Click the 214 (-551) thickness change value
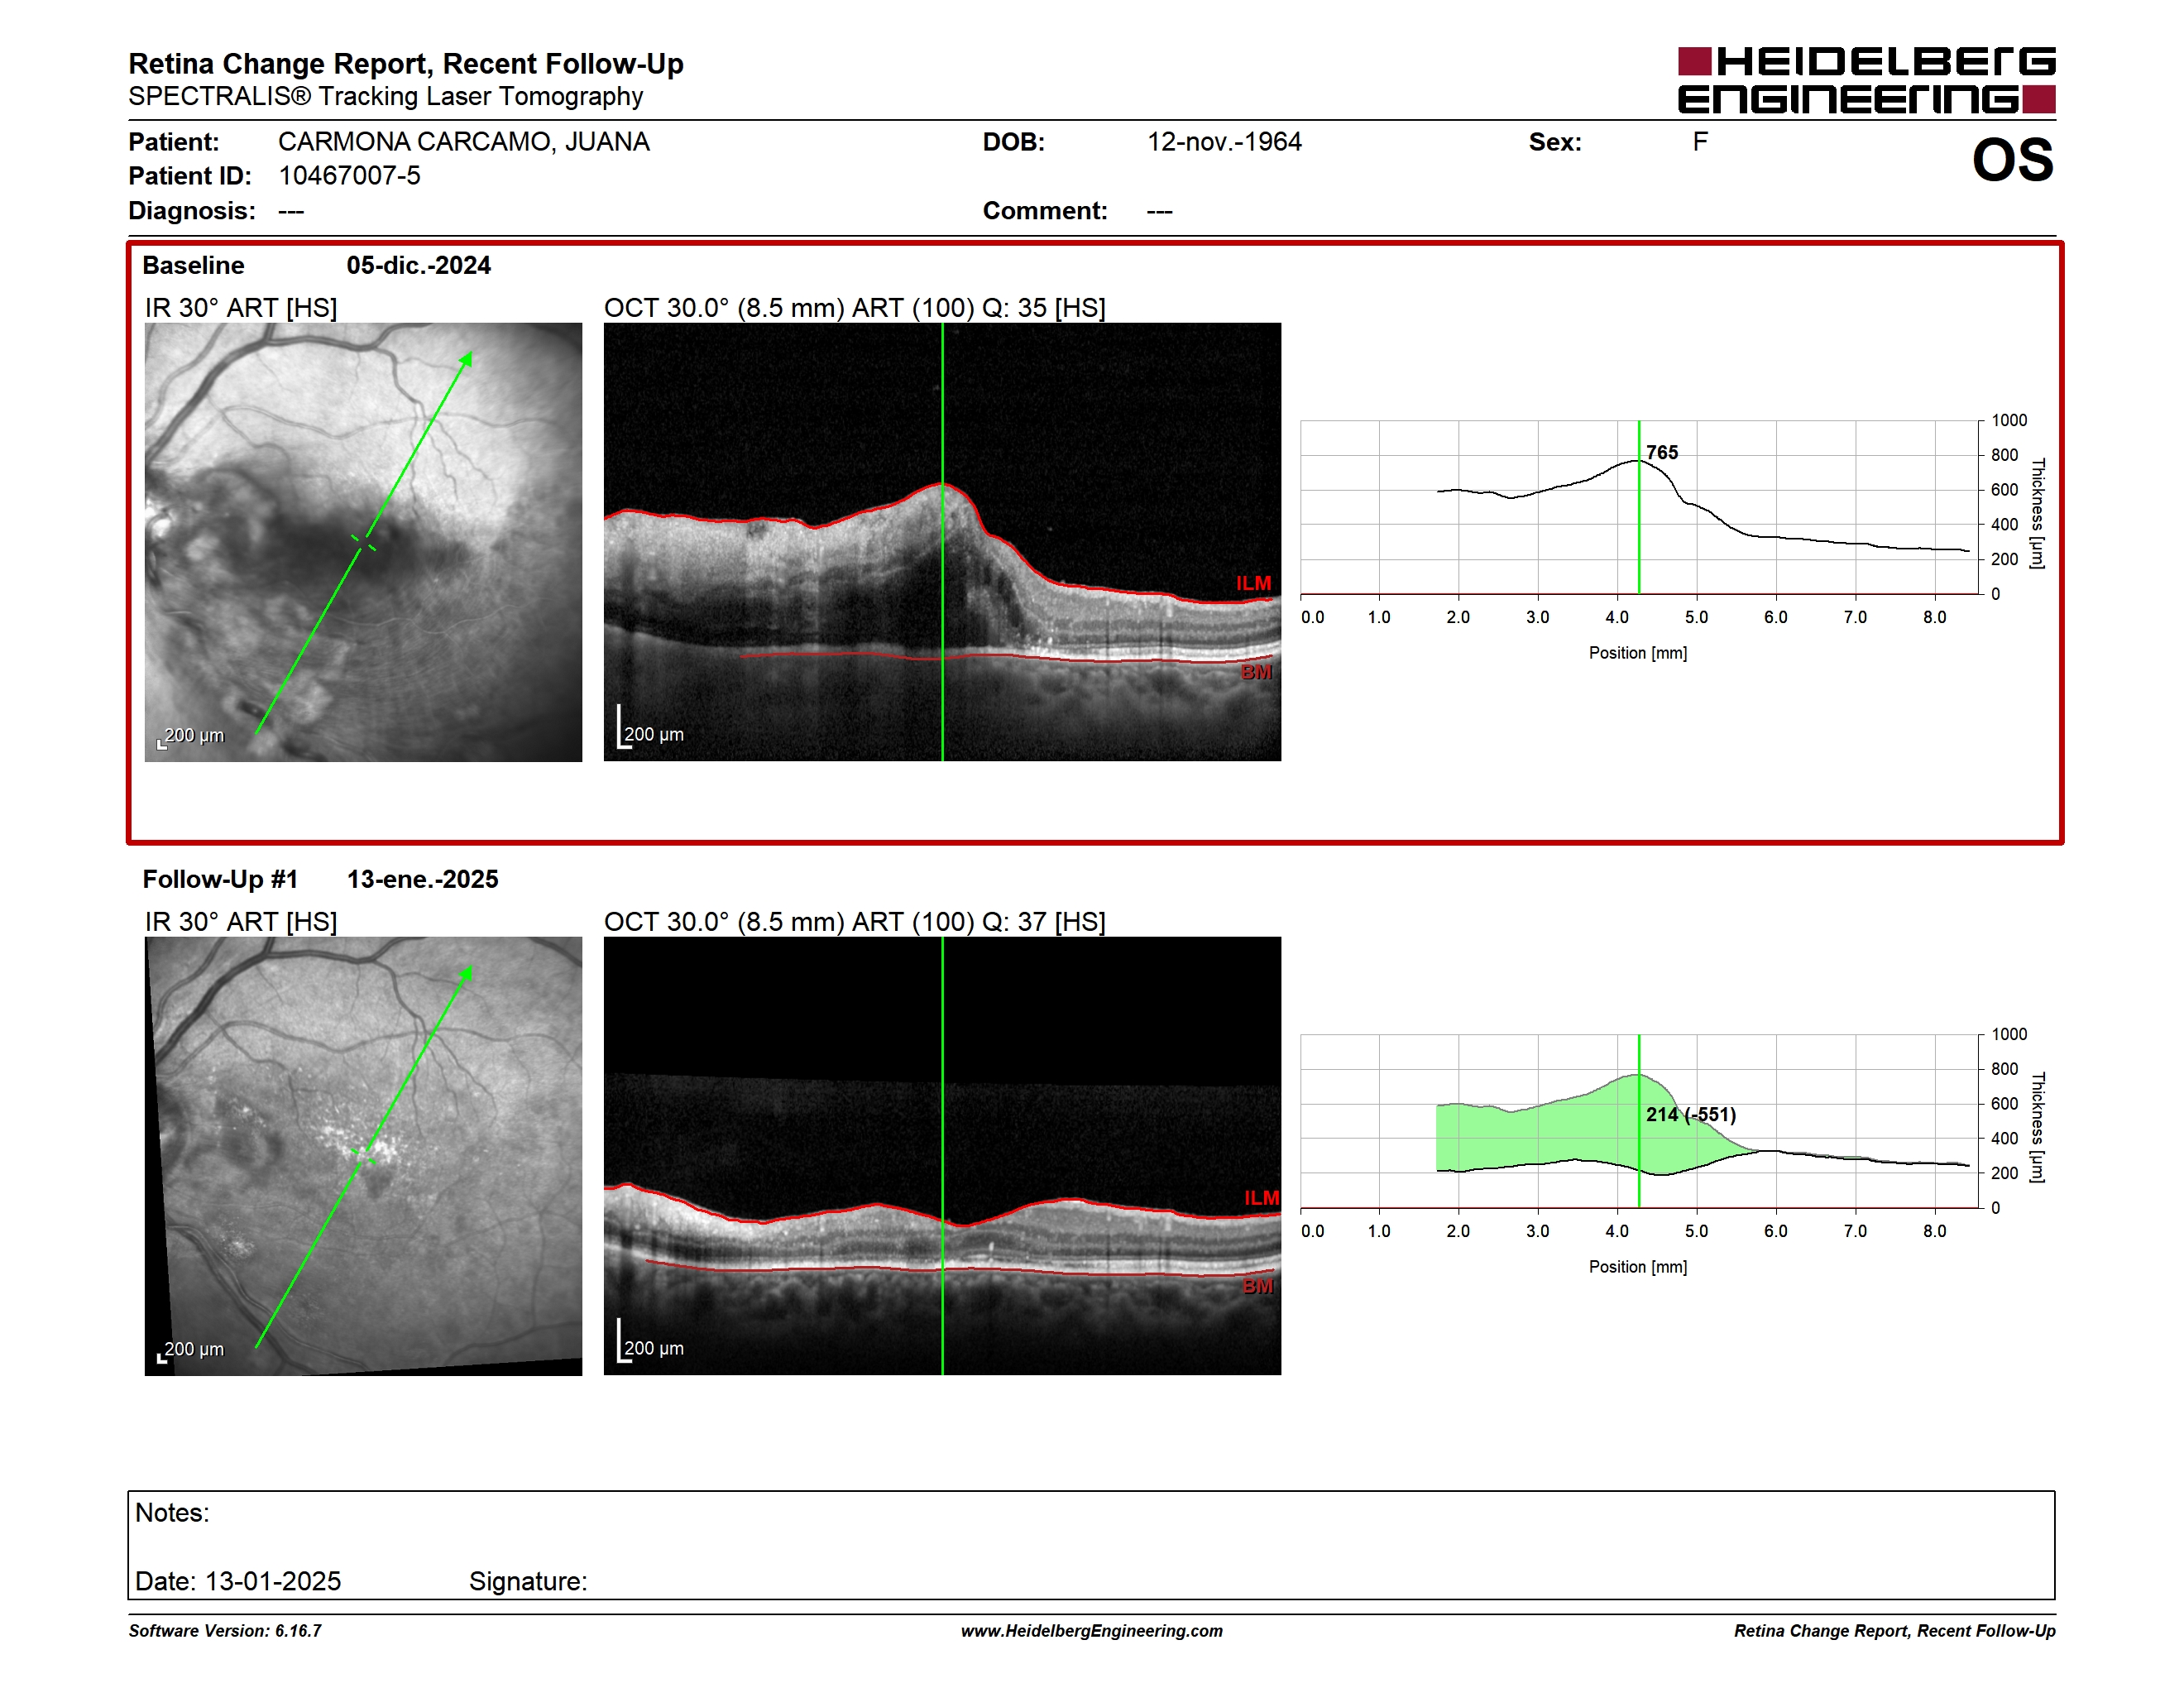This screenshot has width=2184, height=1688. point(1691,1114)
